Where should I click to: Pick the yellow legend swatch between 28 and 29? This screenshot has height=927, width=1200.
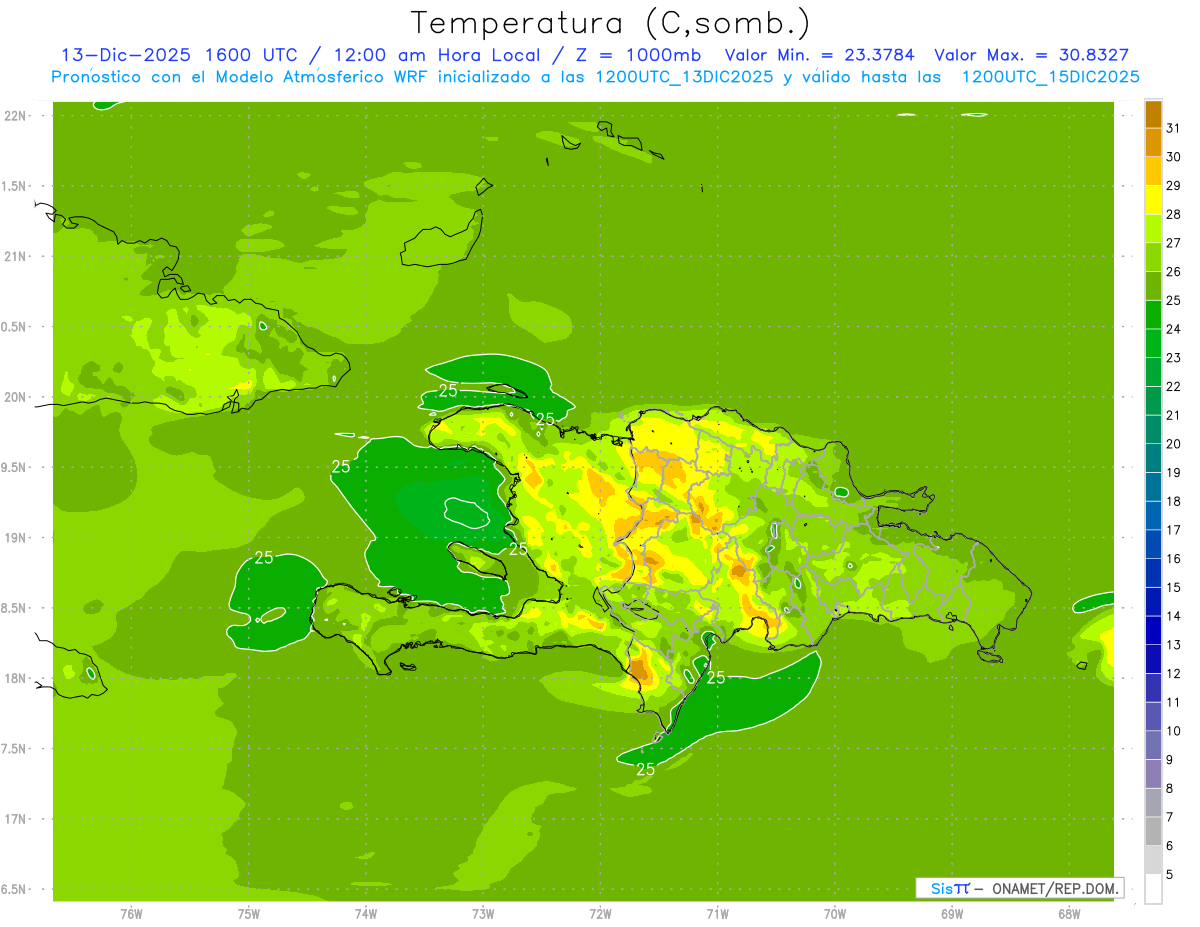coord(1153,200)
